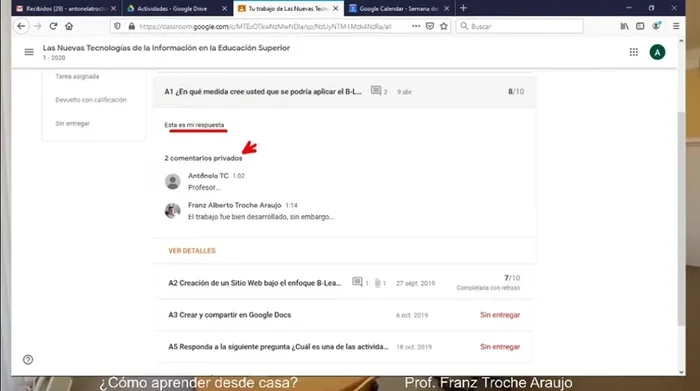Click the 2 comentarios privados heading

[203, 158]
